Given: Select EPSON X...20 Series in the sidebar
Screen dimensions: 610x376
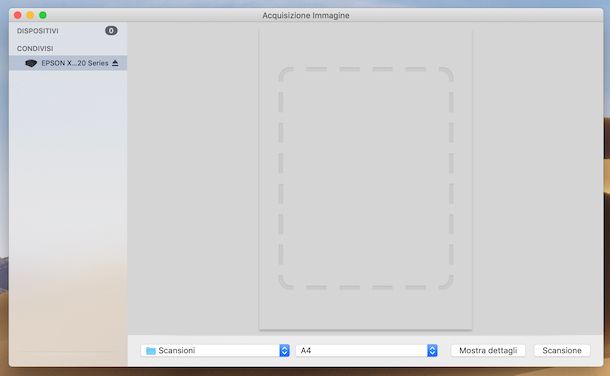Looking at the screenshot, I should point(68,63).
